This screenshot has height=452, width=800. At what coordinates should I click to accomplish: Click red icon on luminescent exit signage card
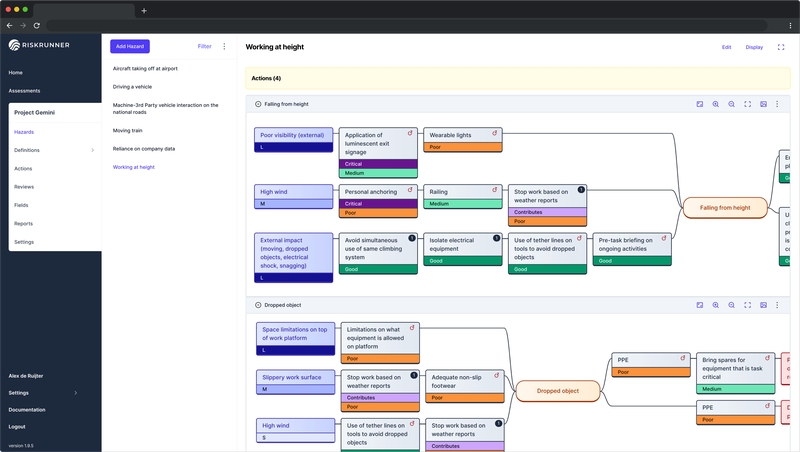pos(410,133)
